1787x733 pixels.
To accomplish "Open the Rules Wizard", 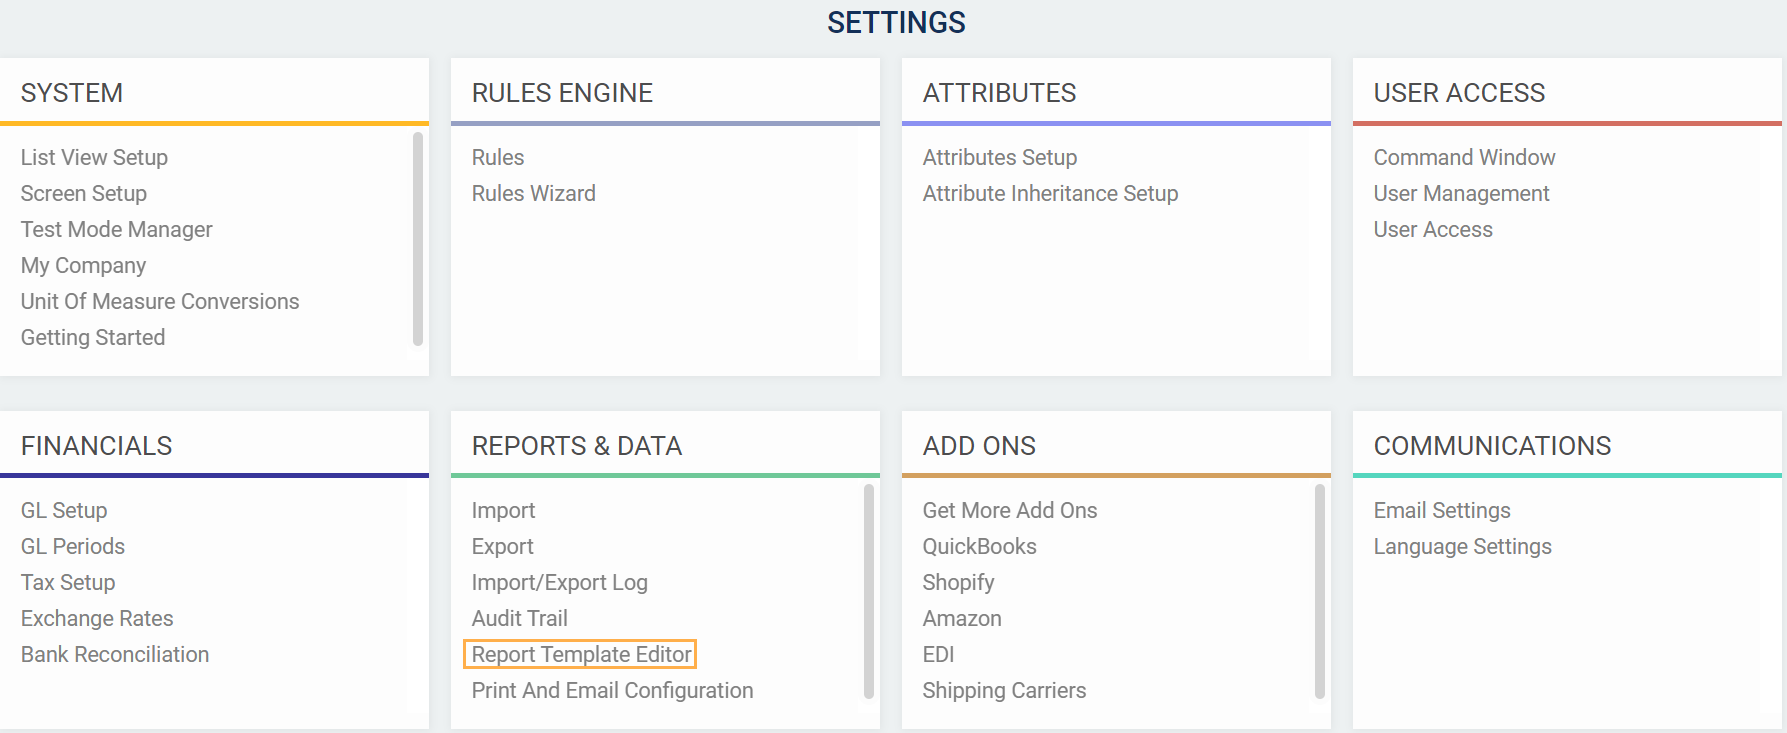I will click(x=533, y=193).
